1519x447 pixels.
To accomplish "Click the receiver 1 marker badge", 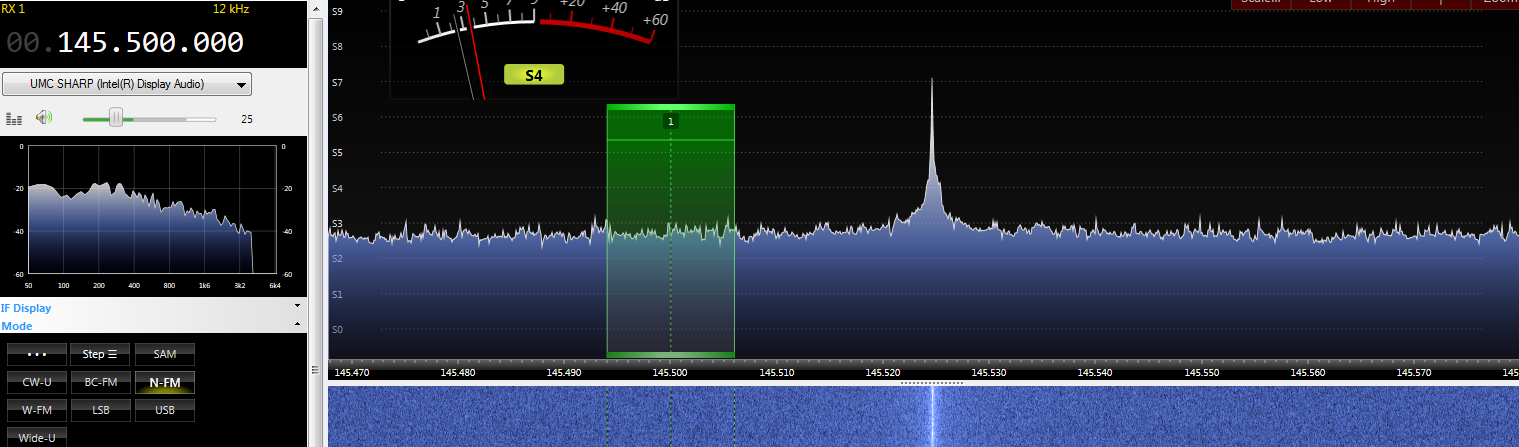I will click(x=671, y=121).
